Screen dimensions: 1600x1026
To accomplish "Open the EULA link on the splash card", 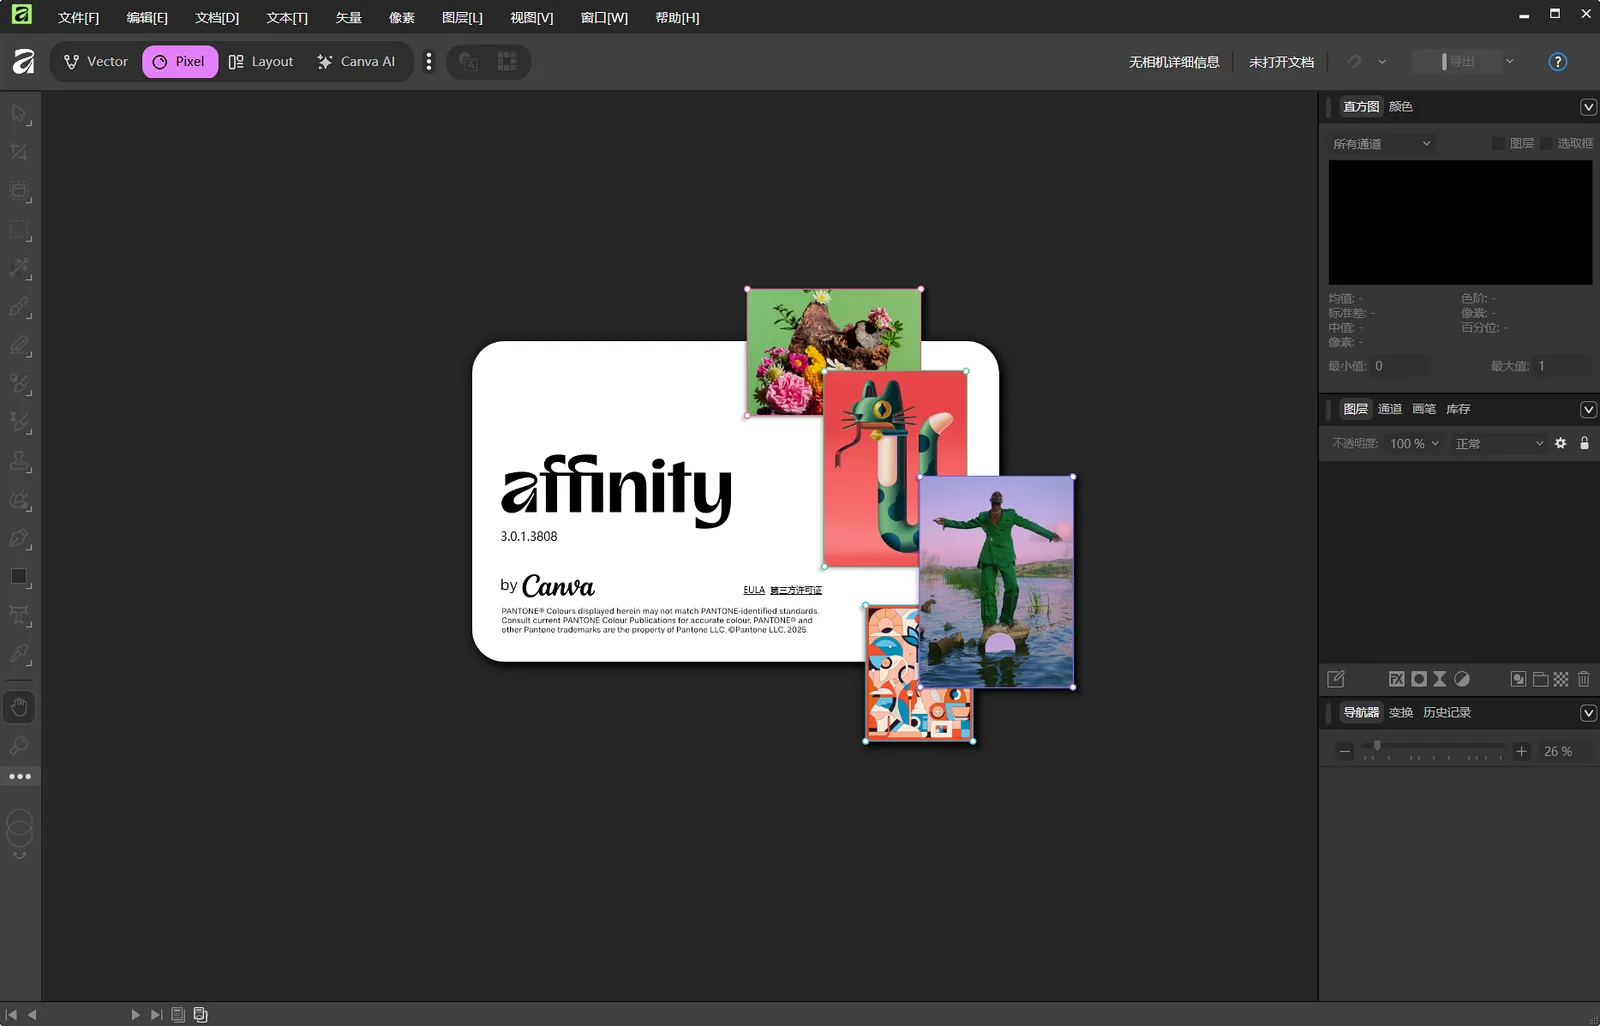I will coord(754,589).
